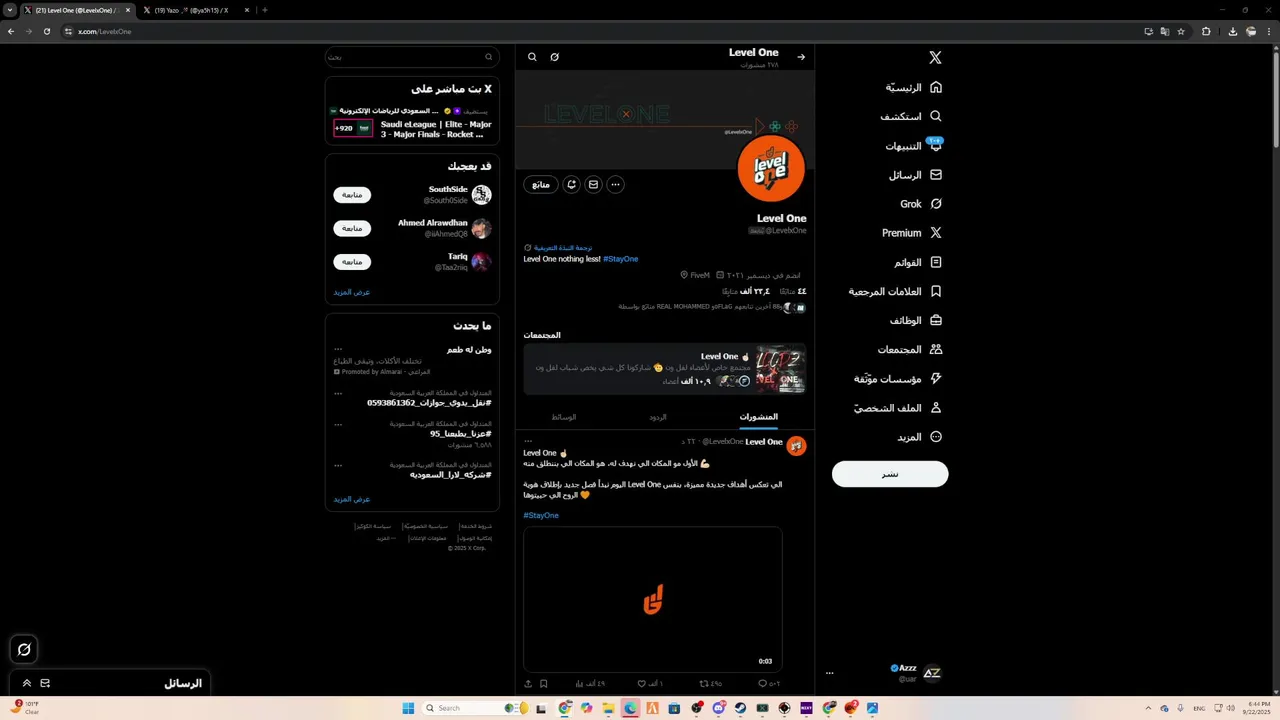Click the back arrow in the profile header
Viewport: 1280px width, 720px height.
tap(801, 57)
